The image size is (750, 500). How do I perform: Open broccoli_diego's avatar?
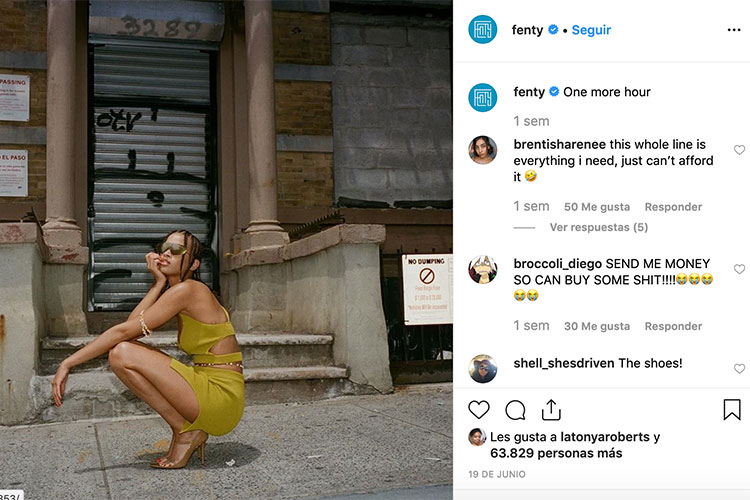click(x=482, y=269)
